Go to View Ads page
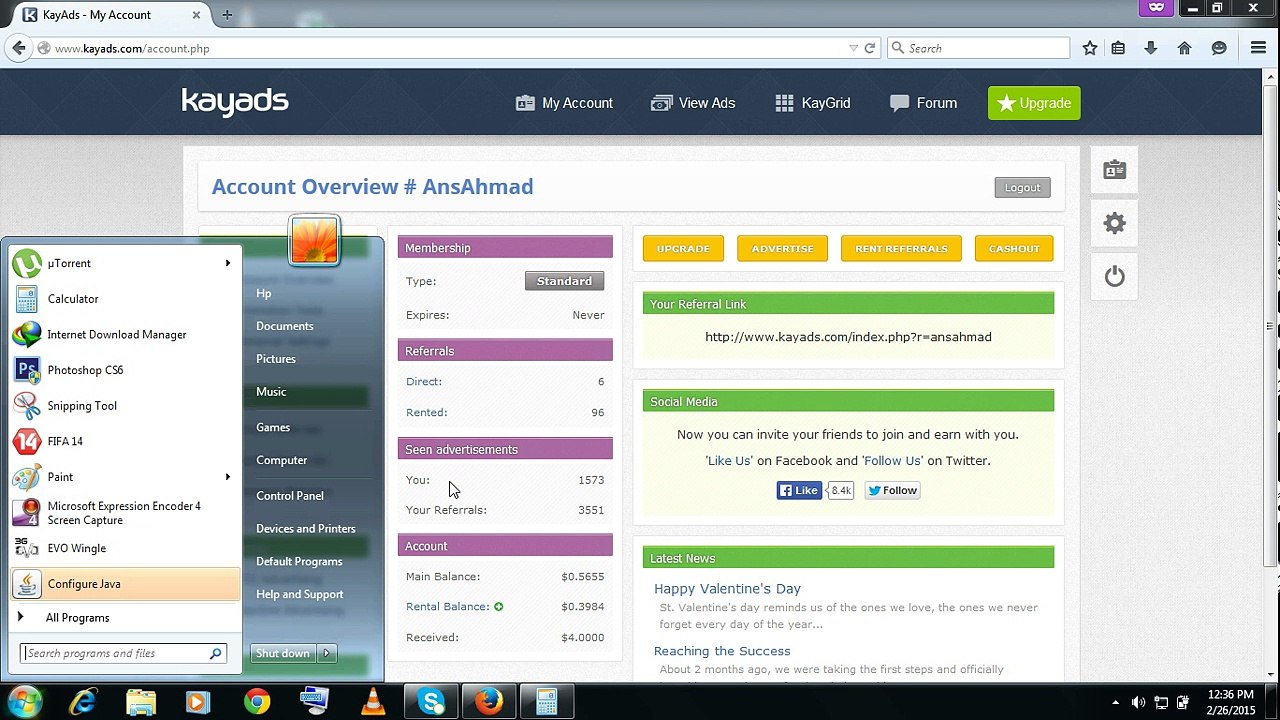Screen dimensions: 1280x720 point(693,103)
